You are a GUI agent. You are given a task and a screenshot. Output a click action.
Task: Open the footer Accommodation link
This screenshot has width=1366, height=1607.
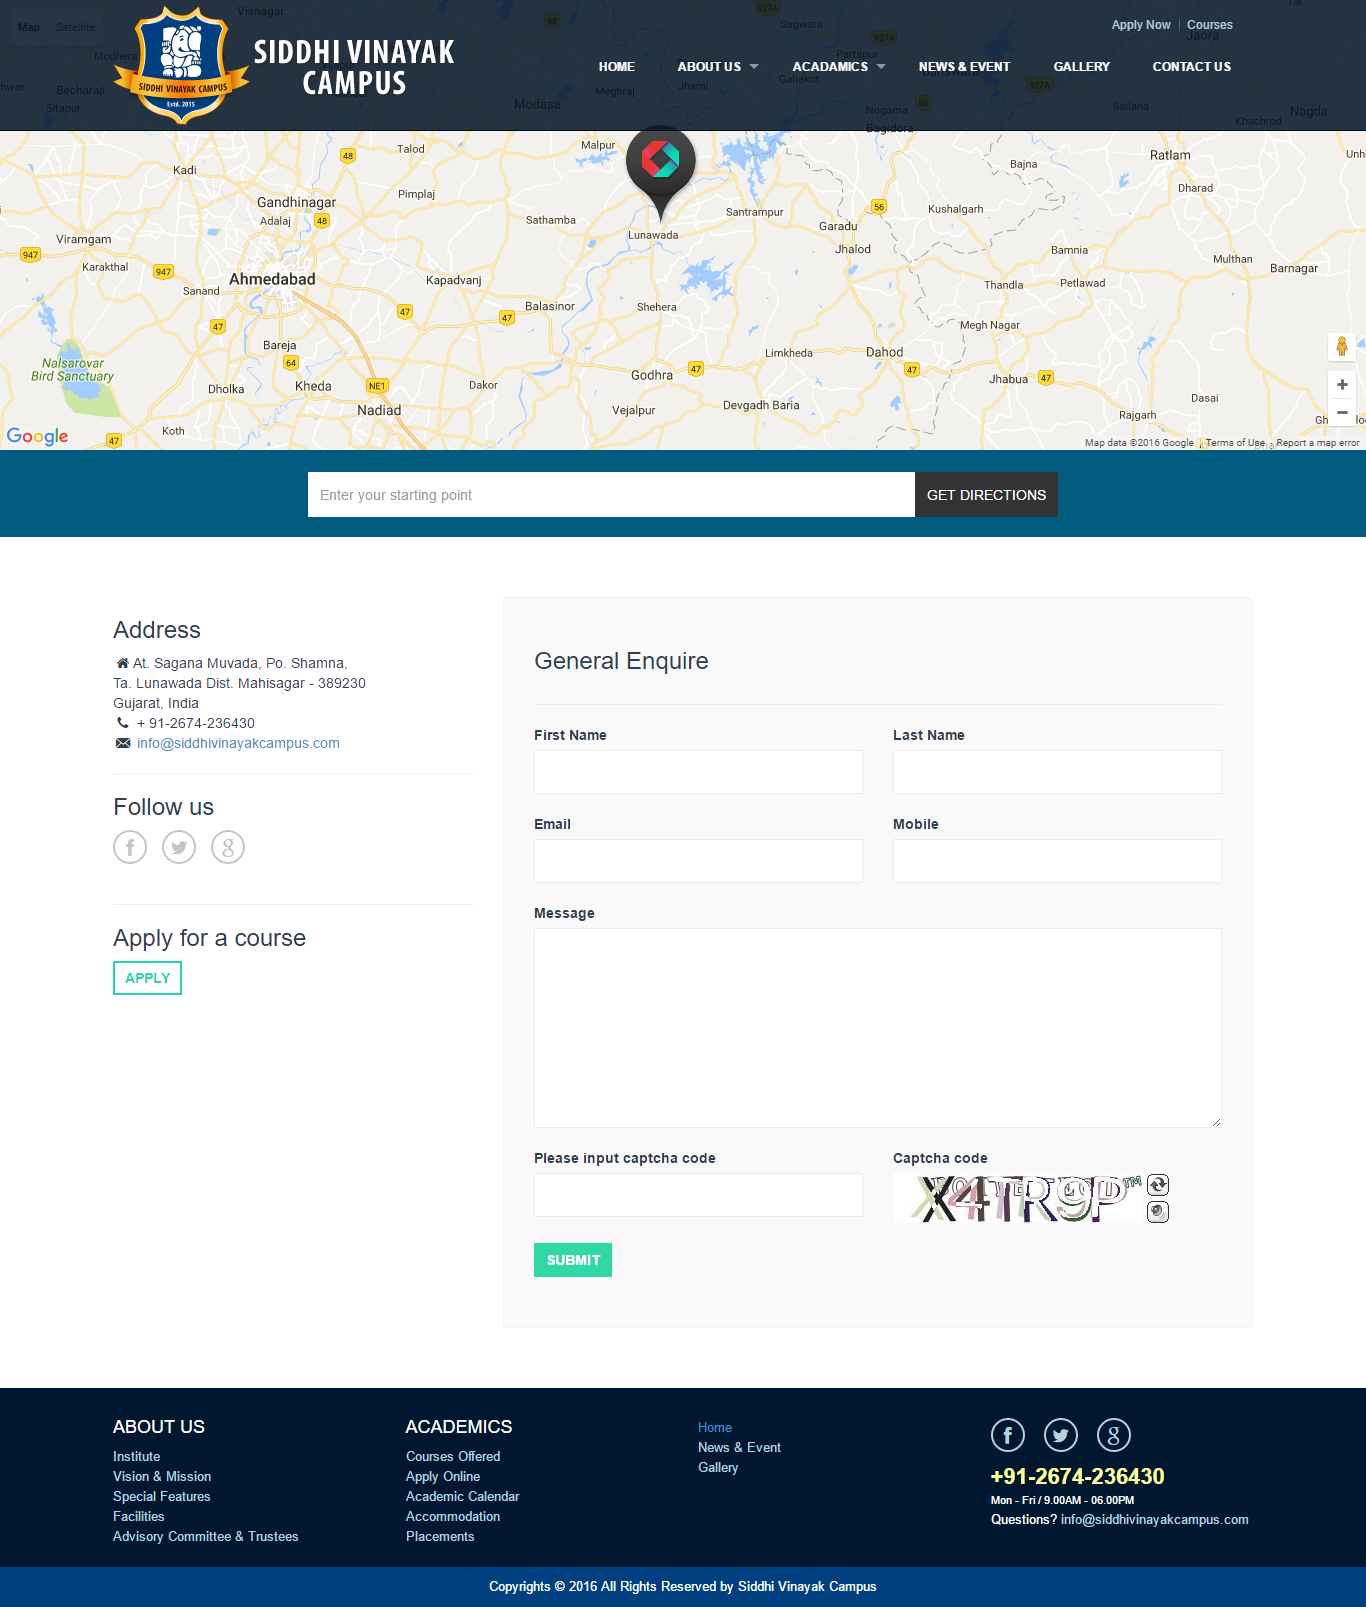pos(453,1516)
